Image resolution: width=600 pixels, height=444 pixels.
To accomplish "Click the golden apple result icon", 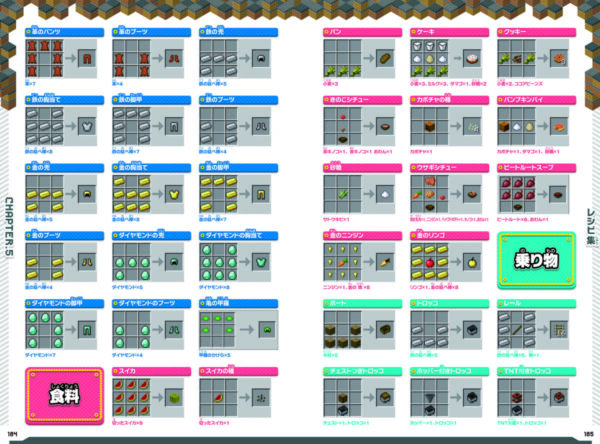I will [471, 262].
